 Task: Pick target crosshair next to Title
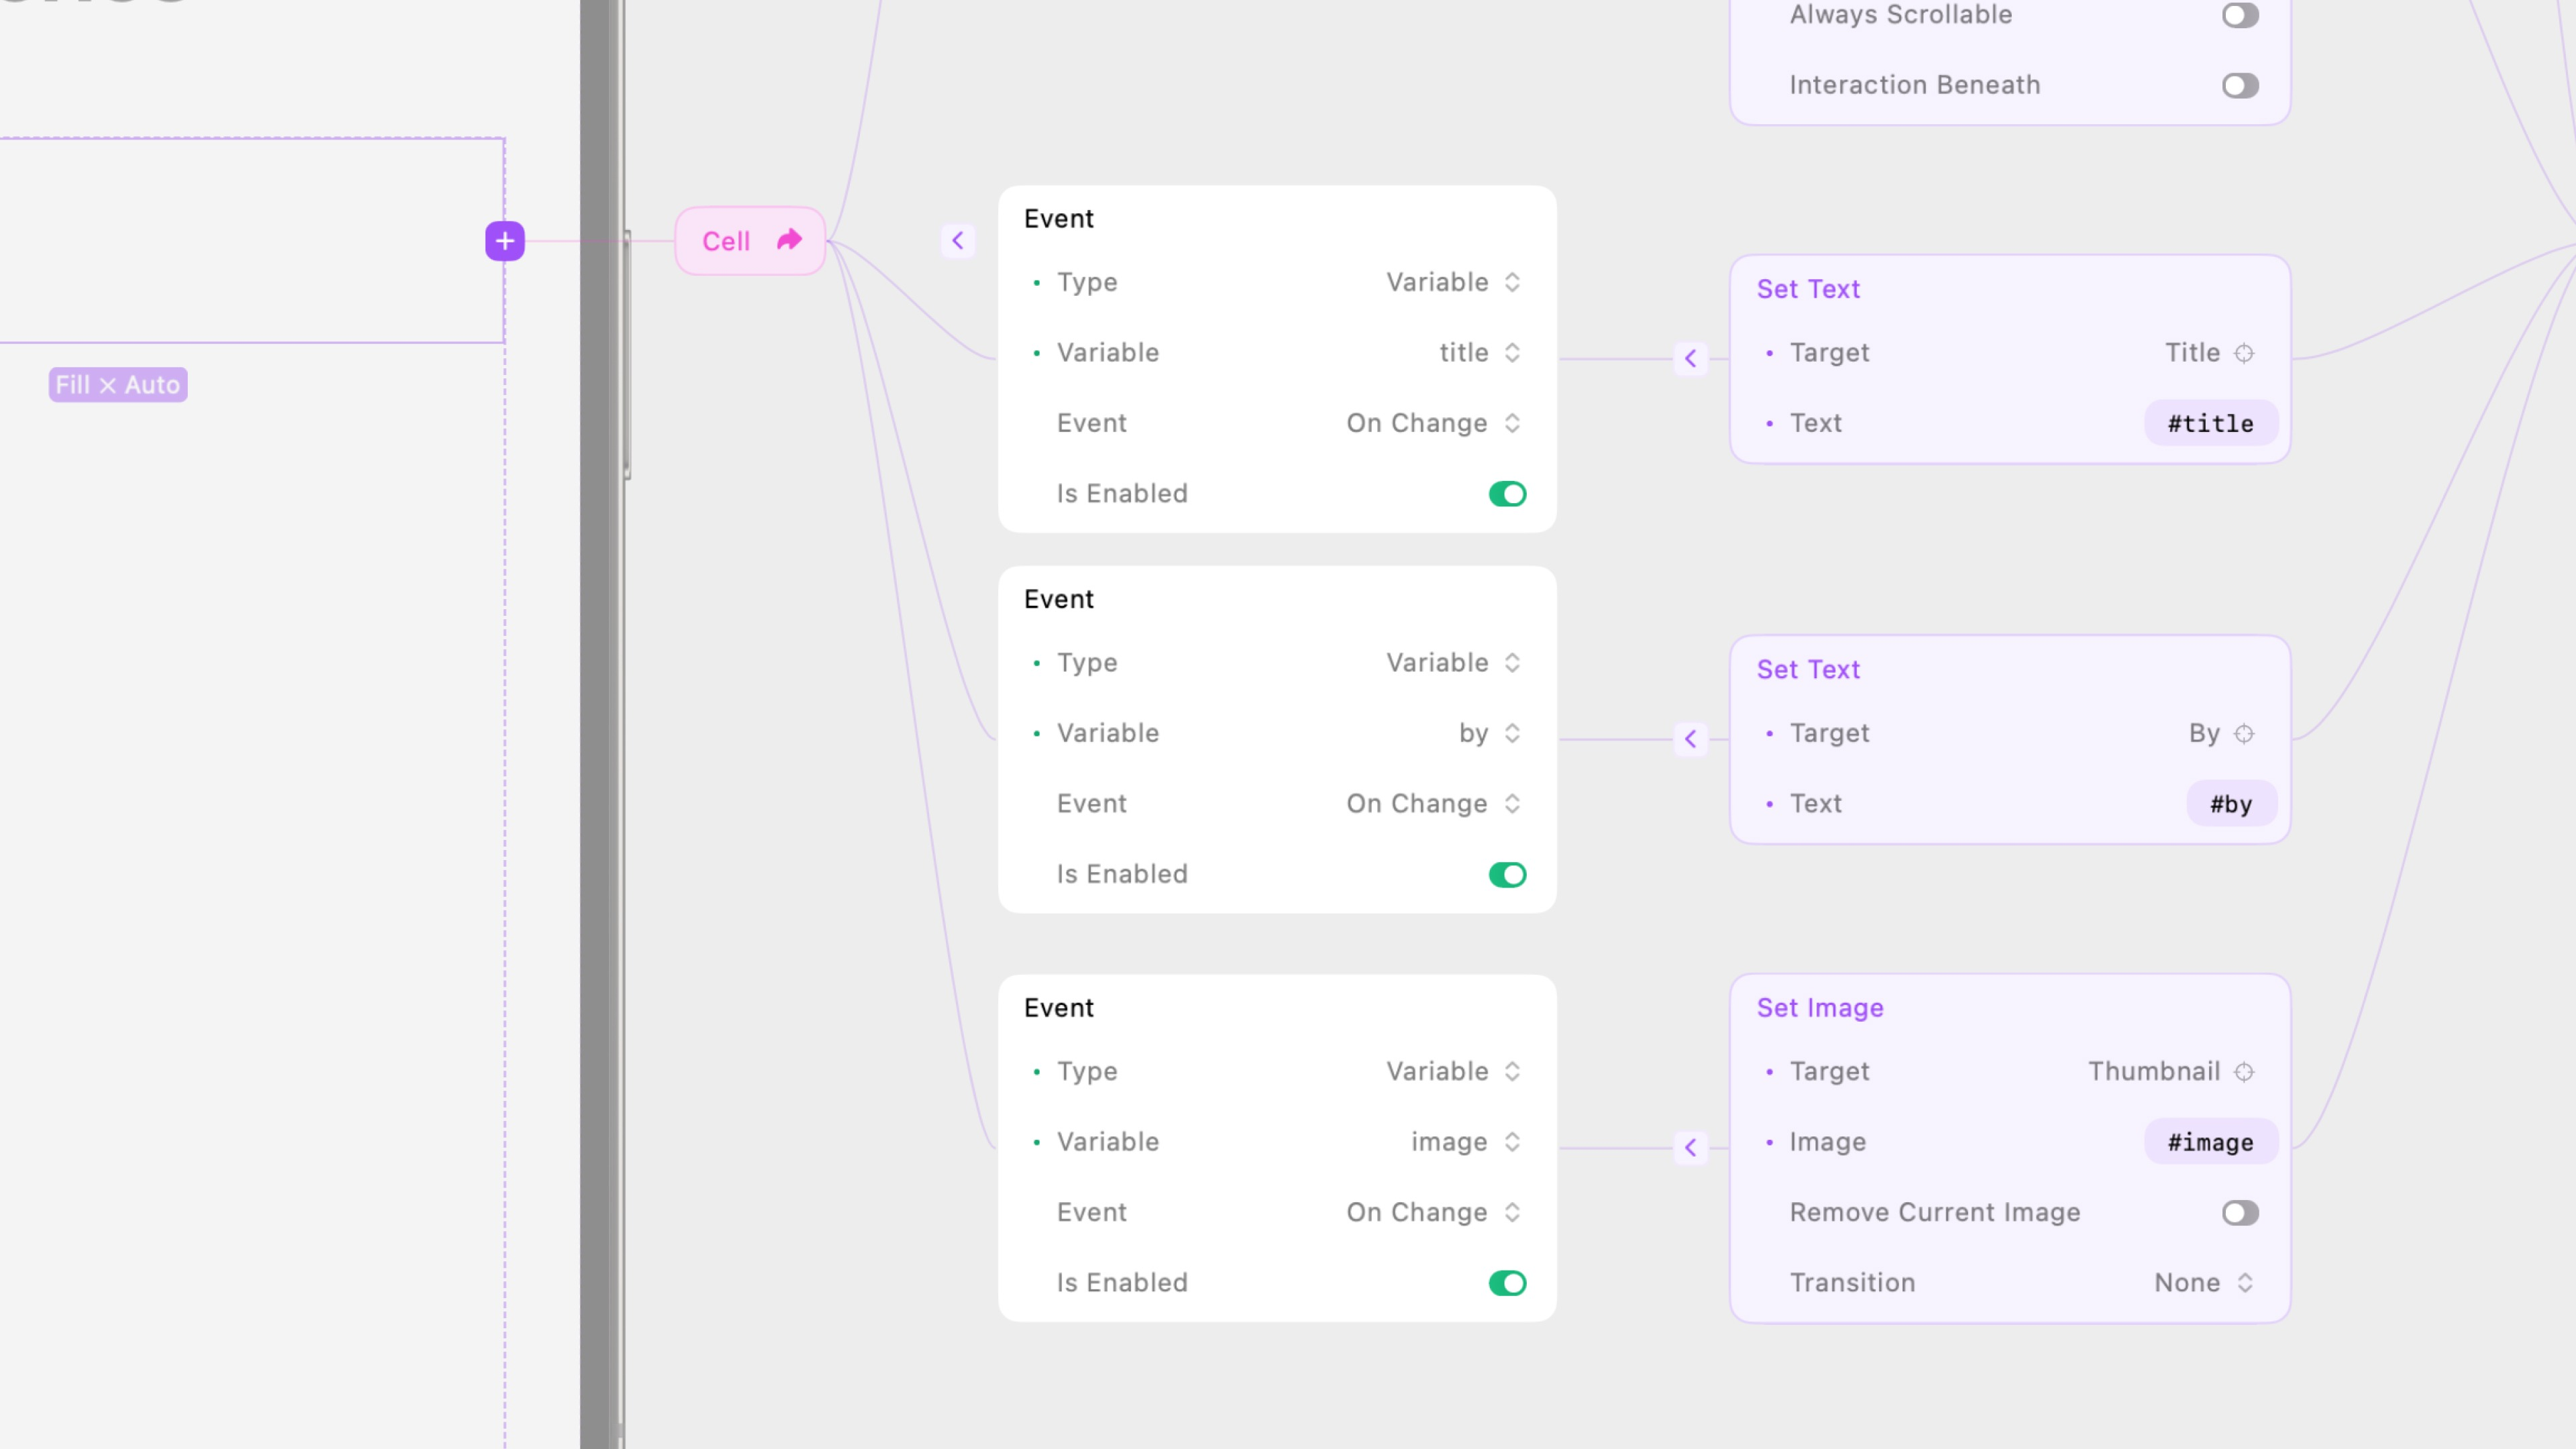[x=2244, y=353]
